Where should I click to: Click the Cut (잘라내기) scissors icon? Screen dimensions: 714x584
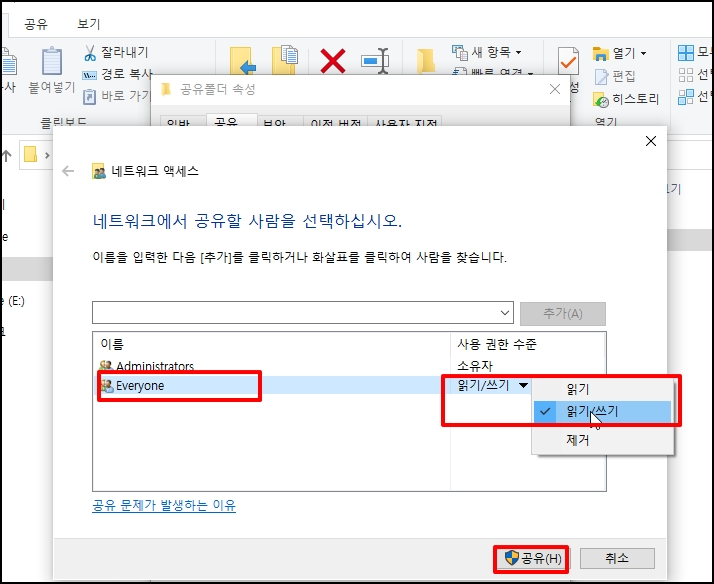pos(90,53)
